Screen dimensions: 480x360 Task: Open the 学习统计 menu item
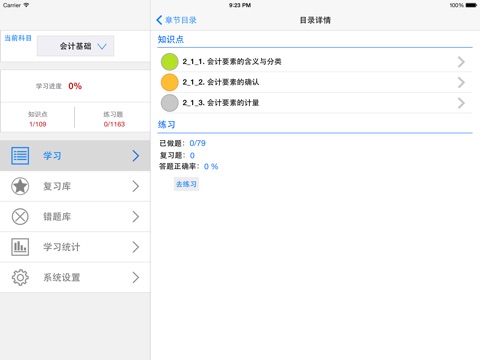[75, 247]
